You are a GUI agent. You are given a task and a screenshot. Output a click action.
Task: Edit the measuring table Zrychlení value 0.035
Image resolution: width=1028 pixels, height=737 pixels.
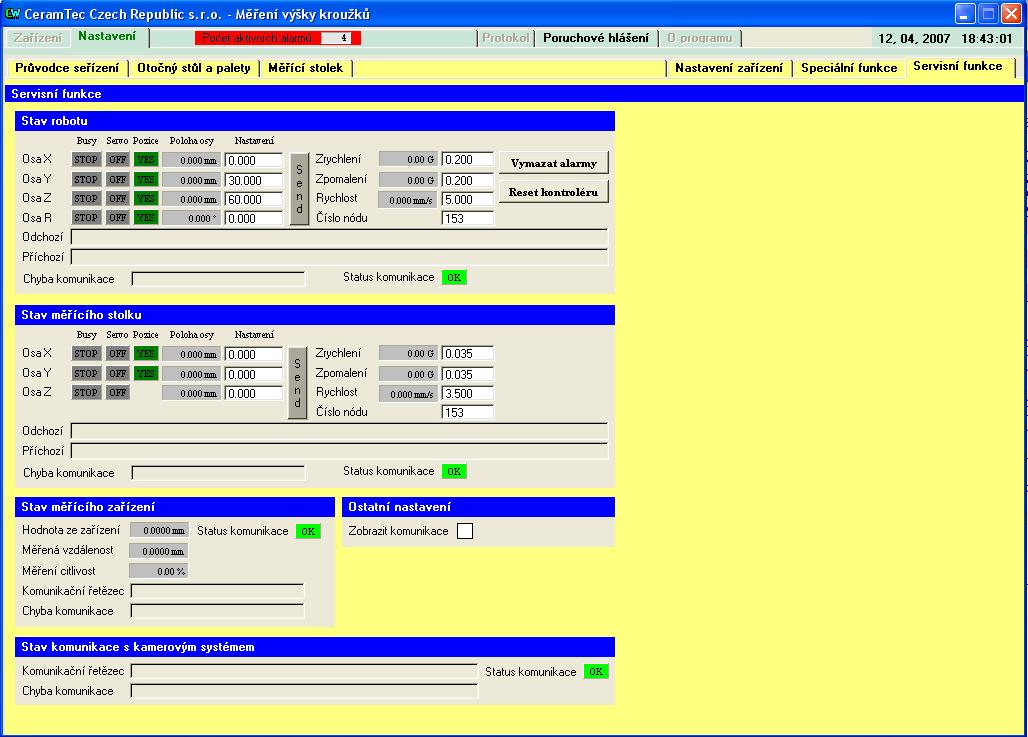467,354
